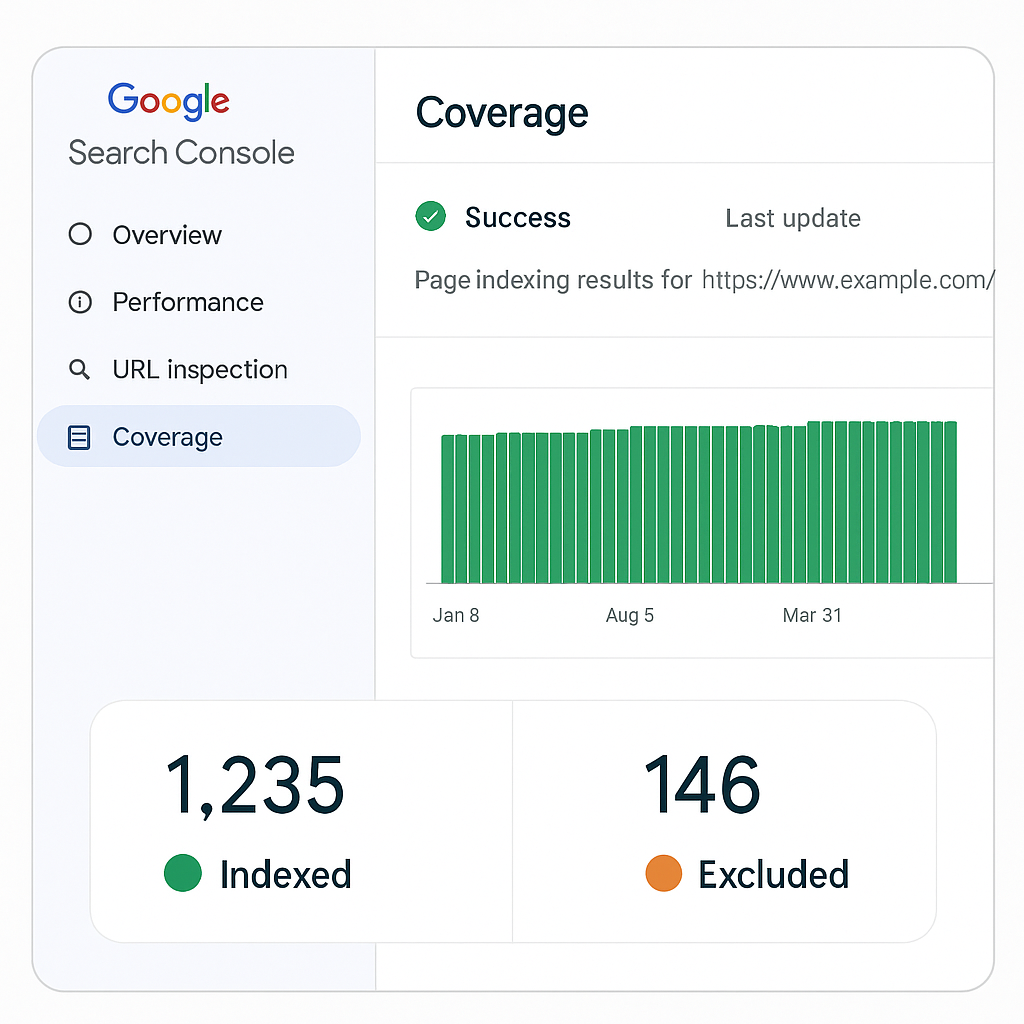The height and width of the screenshot is (1024, 1024).
Task: Click the green Success checkmark icon
Action: (430, 216)
